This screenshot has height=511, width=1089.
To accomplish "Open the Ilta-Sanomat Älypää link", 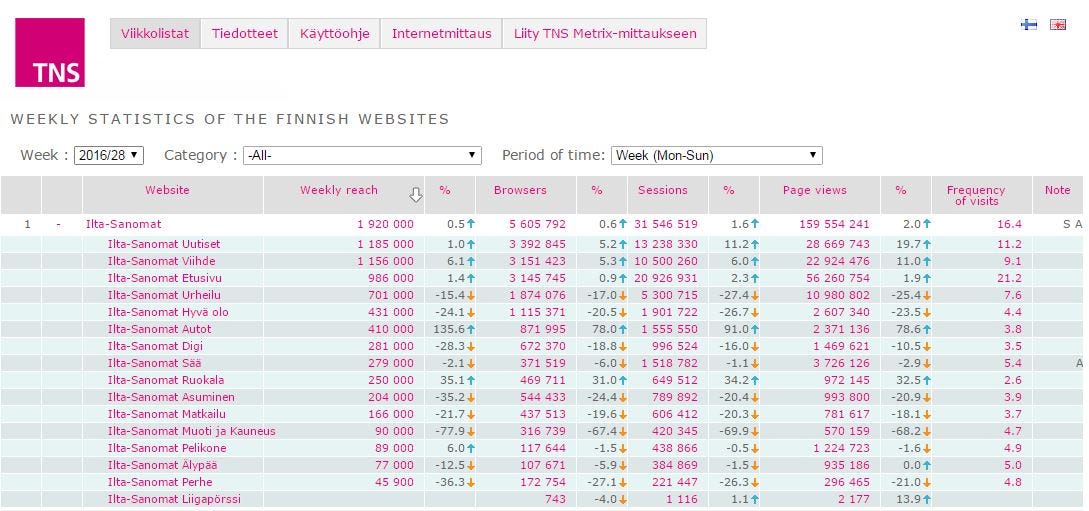I will [163, 465].
